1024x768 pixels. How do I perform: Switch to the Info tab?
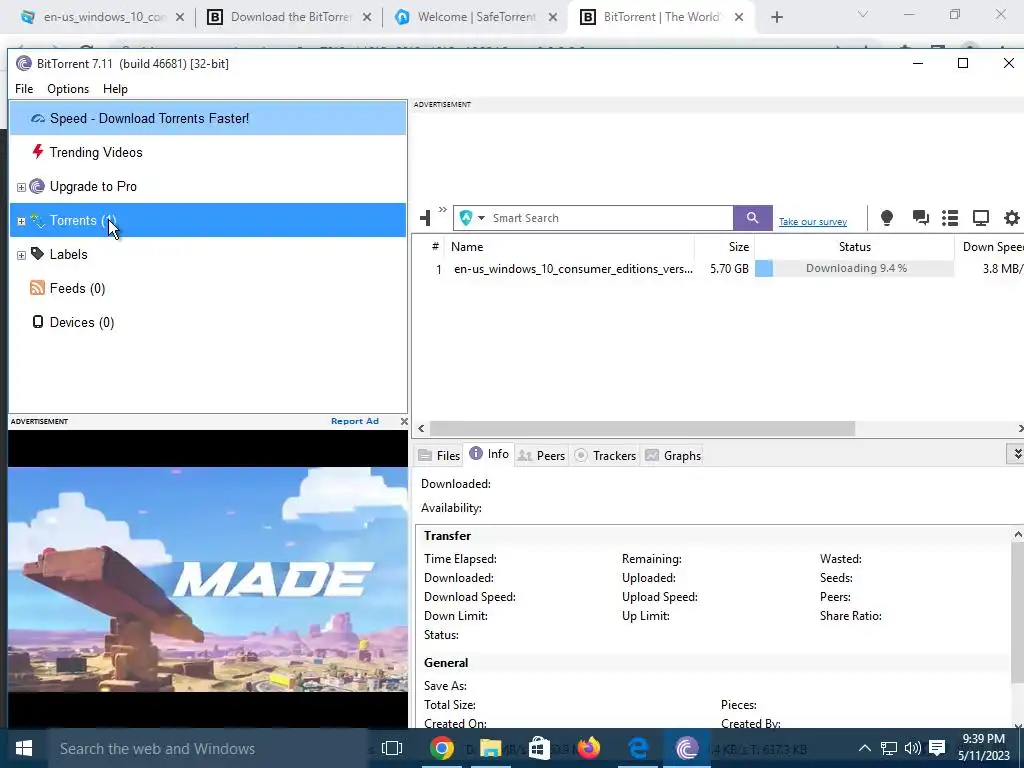489,454
